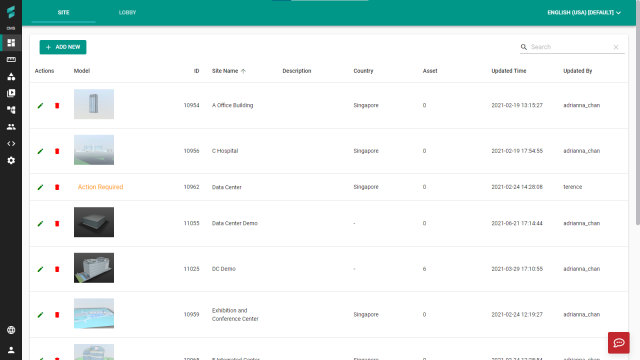
Task: Open the hierarchy tree icon in sidebar
Action: pos(11,110)
